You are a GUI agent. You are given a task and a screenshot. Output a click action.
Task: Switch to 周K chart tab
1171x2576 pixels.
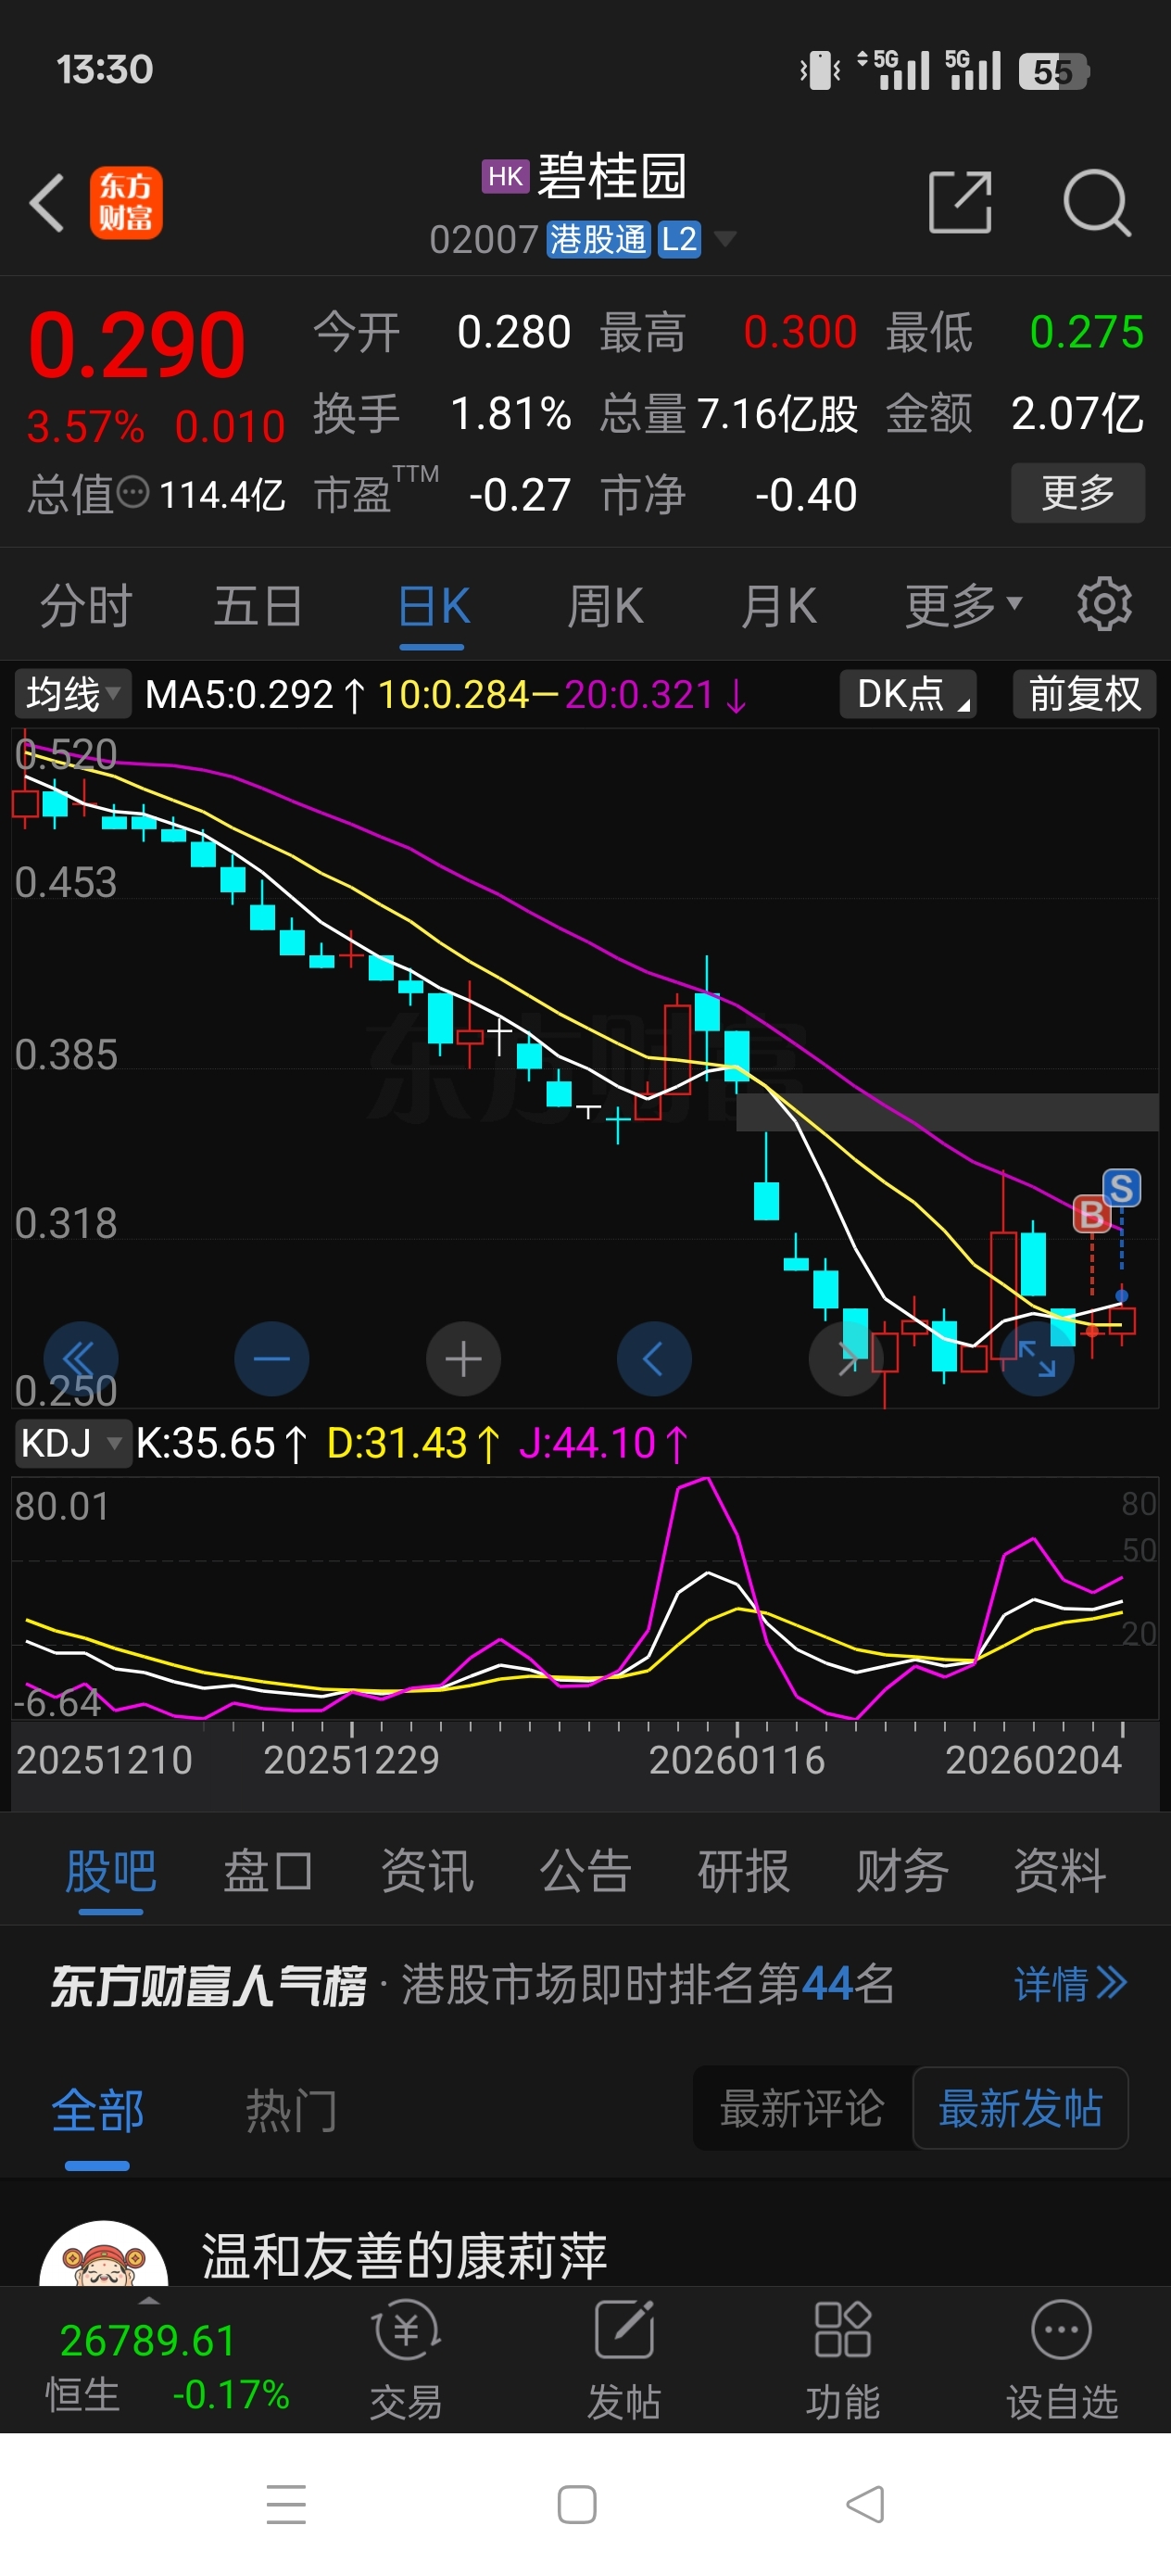pyautogui.click(x=605, y=604)
